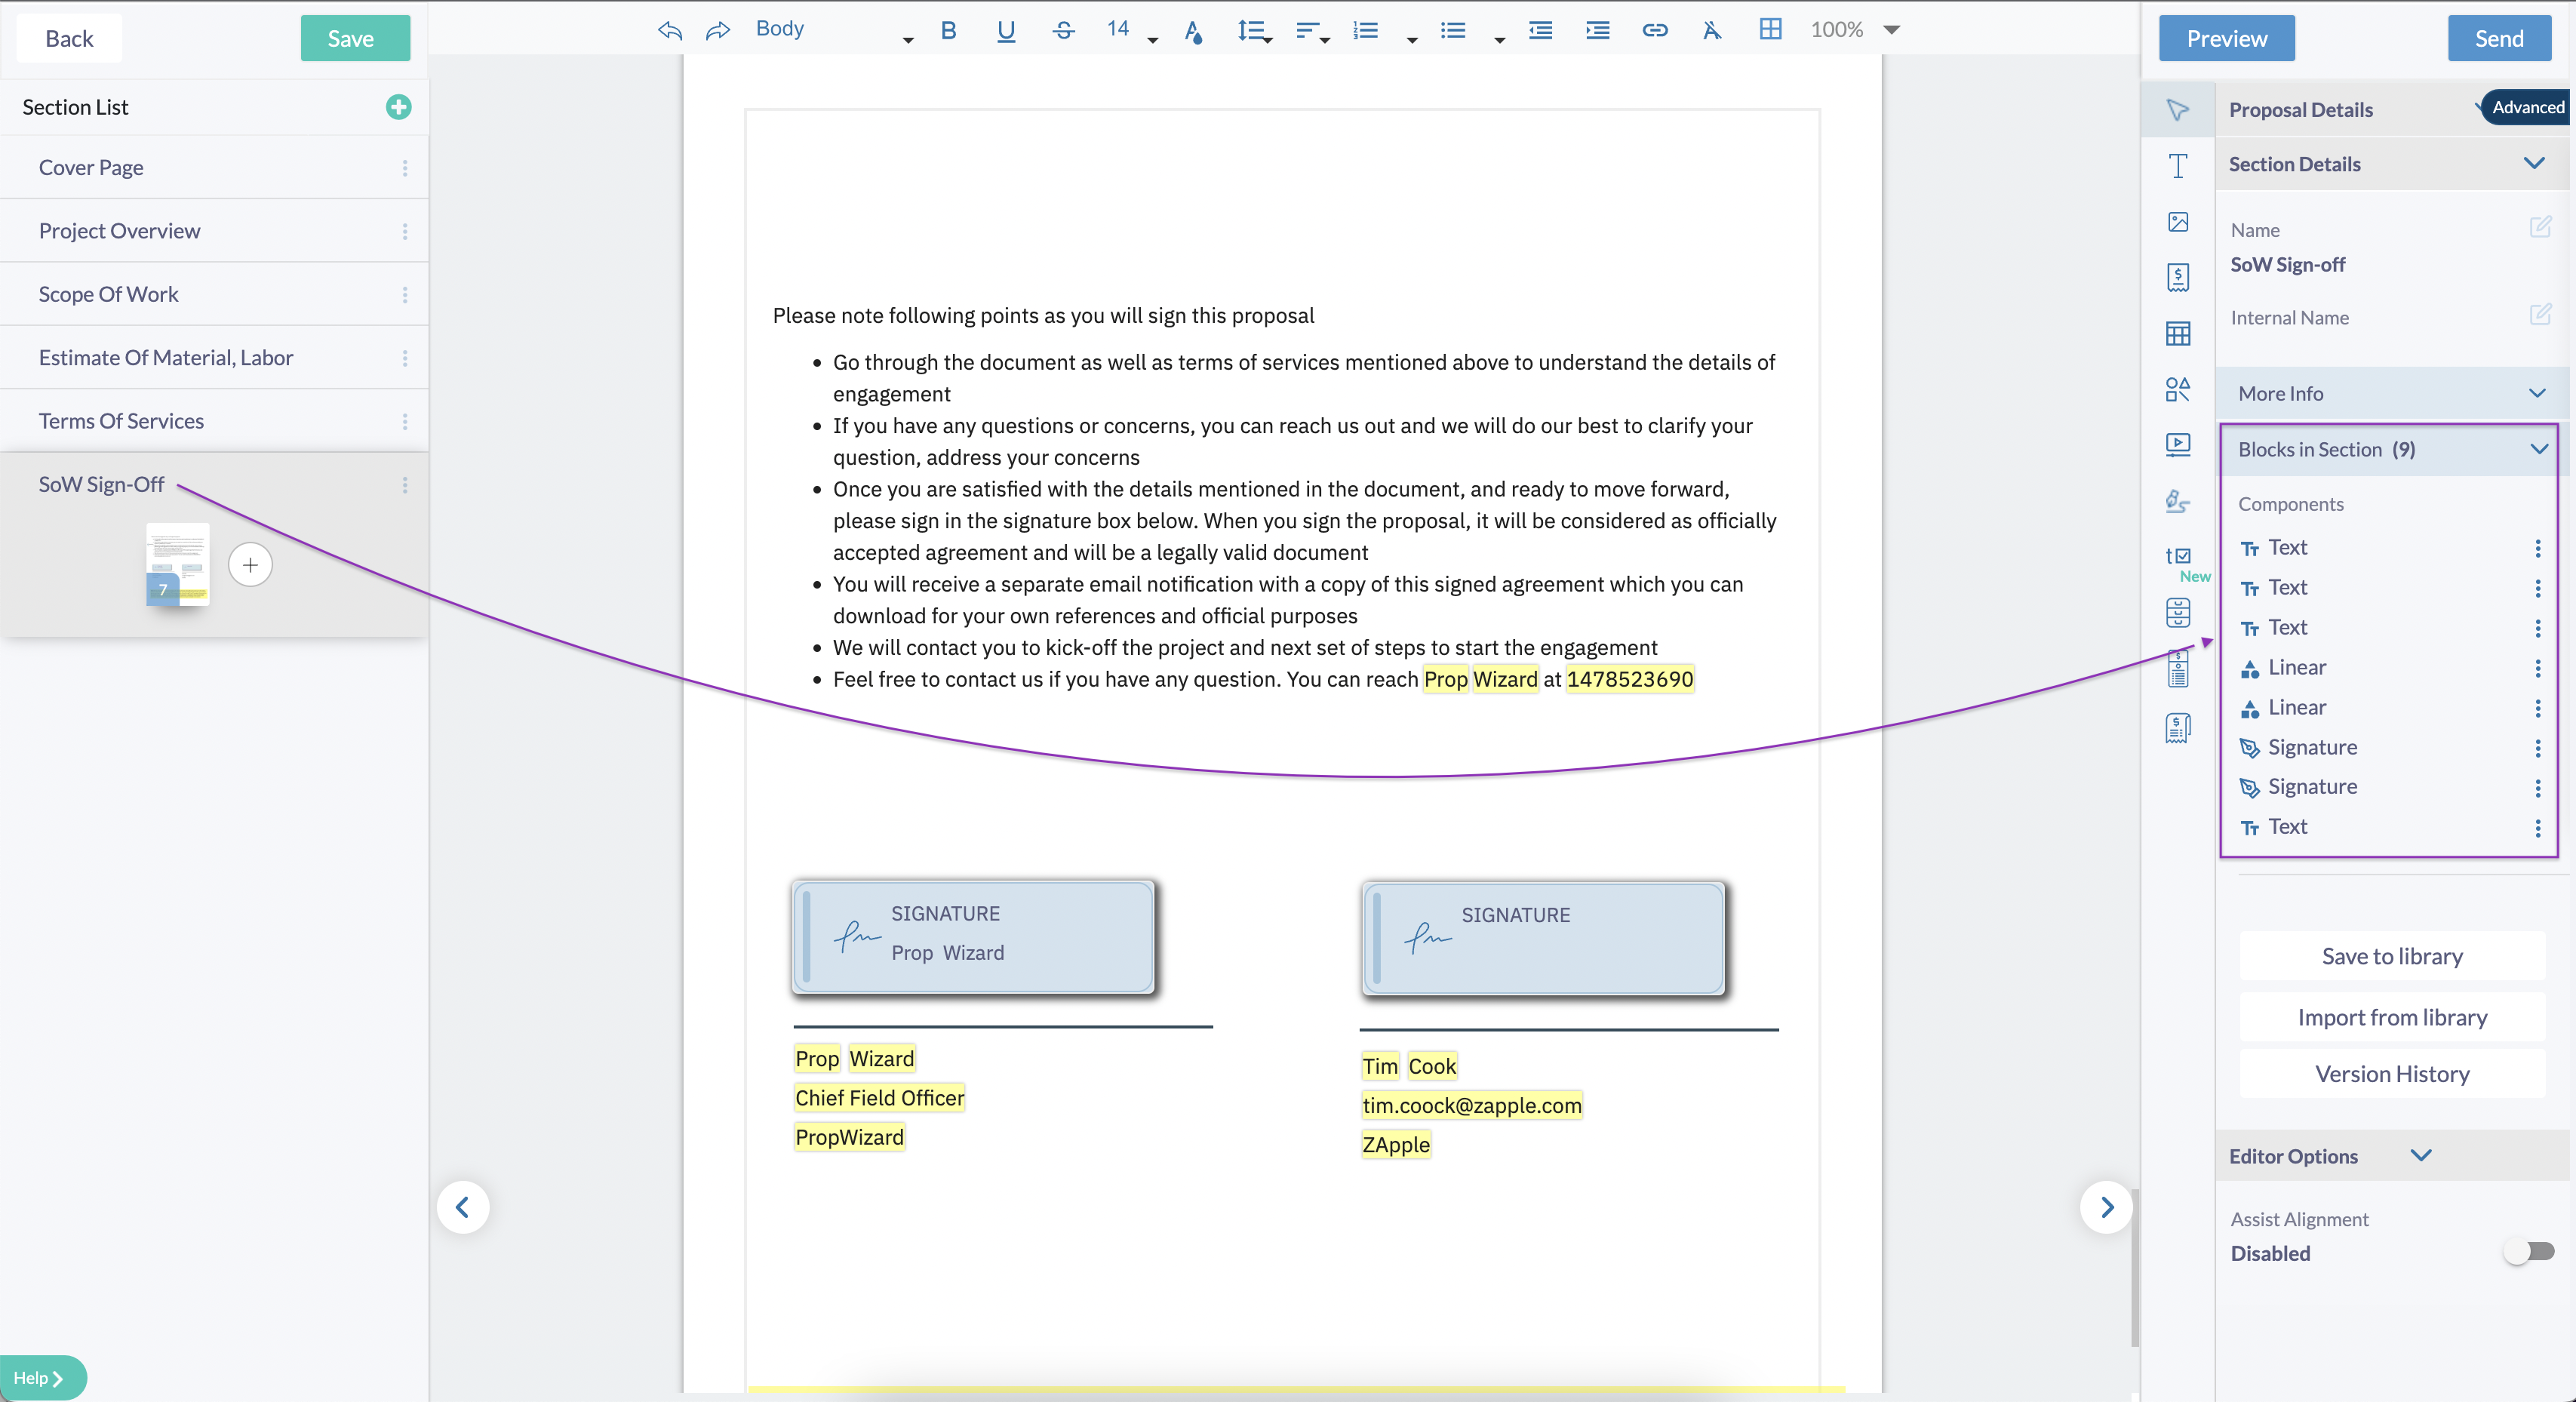Click the page 7 thumbnail
Image resolution: width=2576 pixels, height=1402 pixels.
click(x=177, y=565)
